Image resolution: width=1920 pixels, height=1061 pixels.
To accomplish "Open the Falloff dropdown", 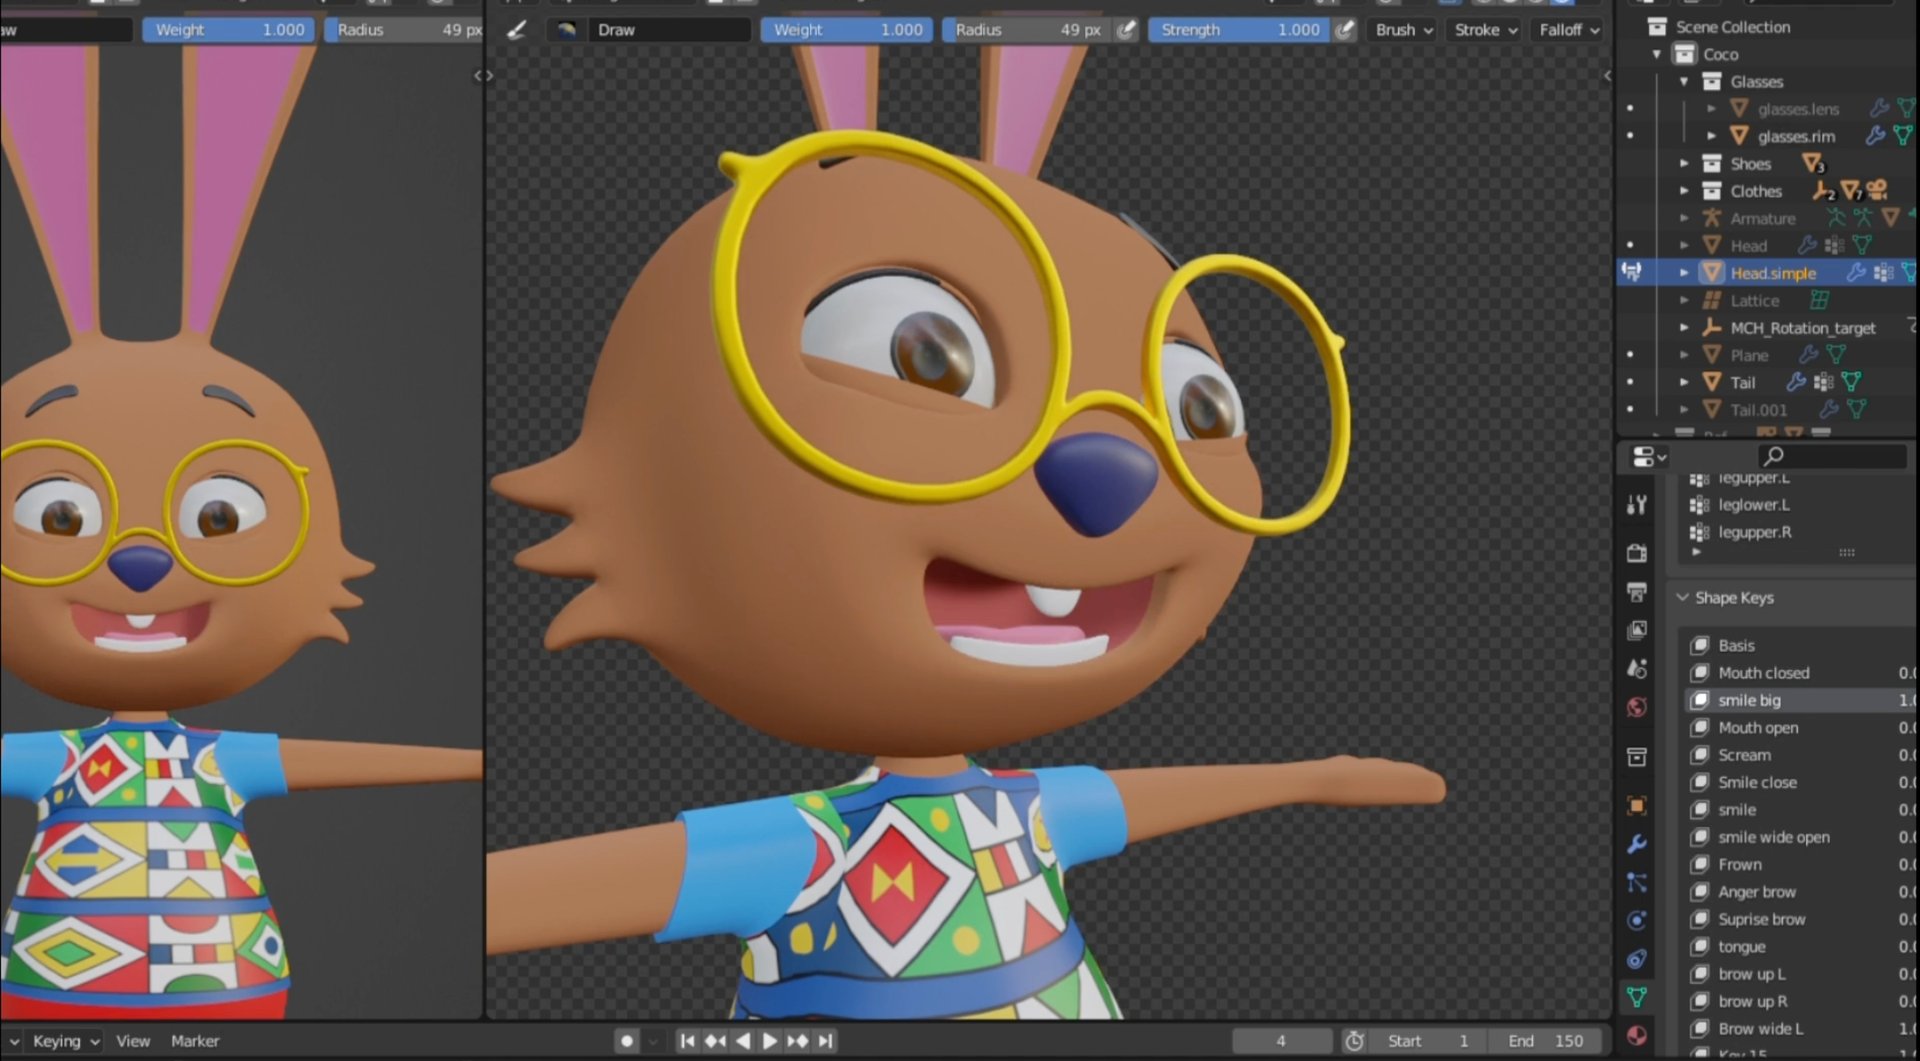I will click(1568, 30).
